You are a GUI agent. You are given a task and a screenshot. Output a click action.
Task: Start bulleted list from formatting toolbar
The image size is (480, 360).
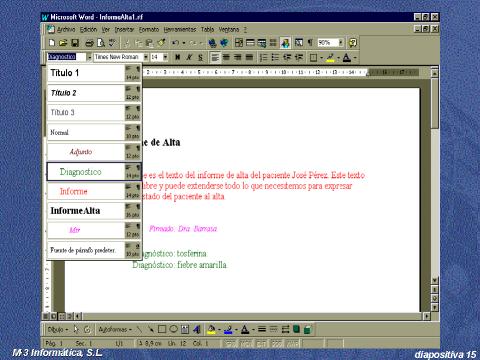tap(275, 58)
